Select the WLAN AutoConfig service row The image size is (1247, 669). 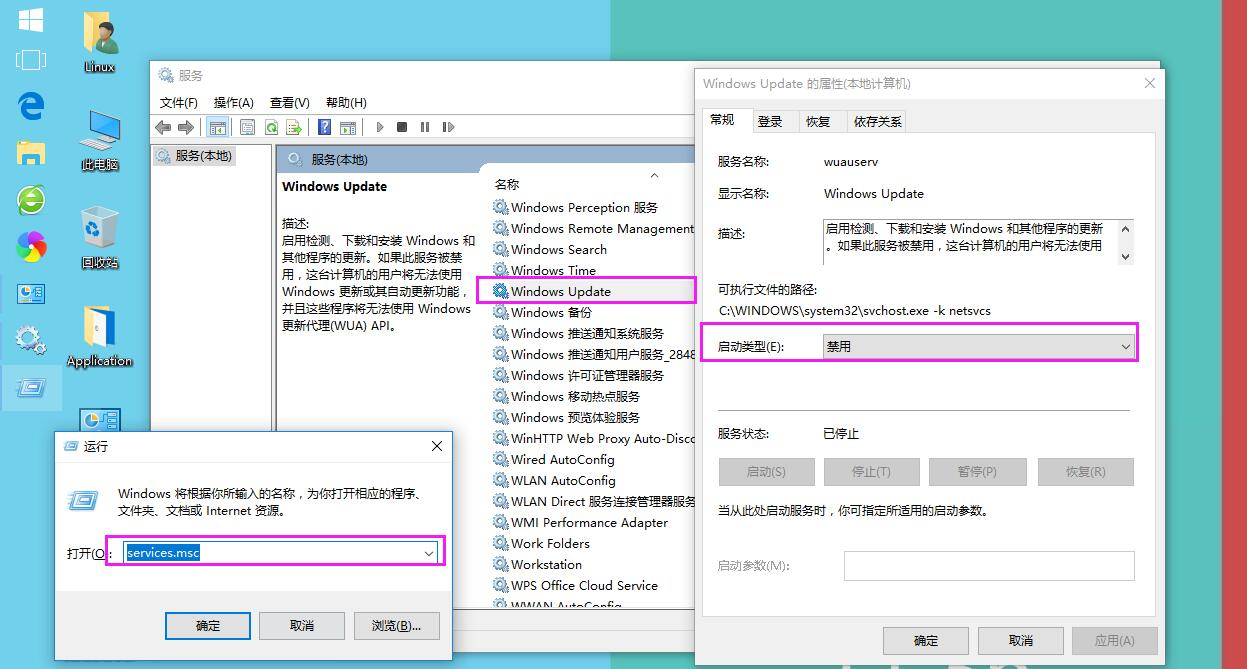tap(592, 480)
